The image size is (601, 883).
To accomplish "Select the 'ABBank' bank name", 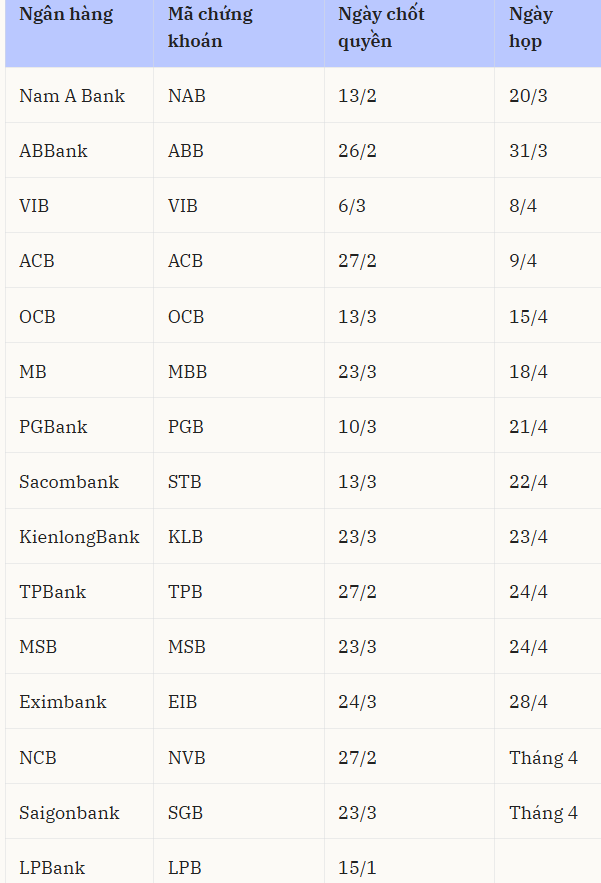I will click(x=53, y=151).
